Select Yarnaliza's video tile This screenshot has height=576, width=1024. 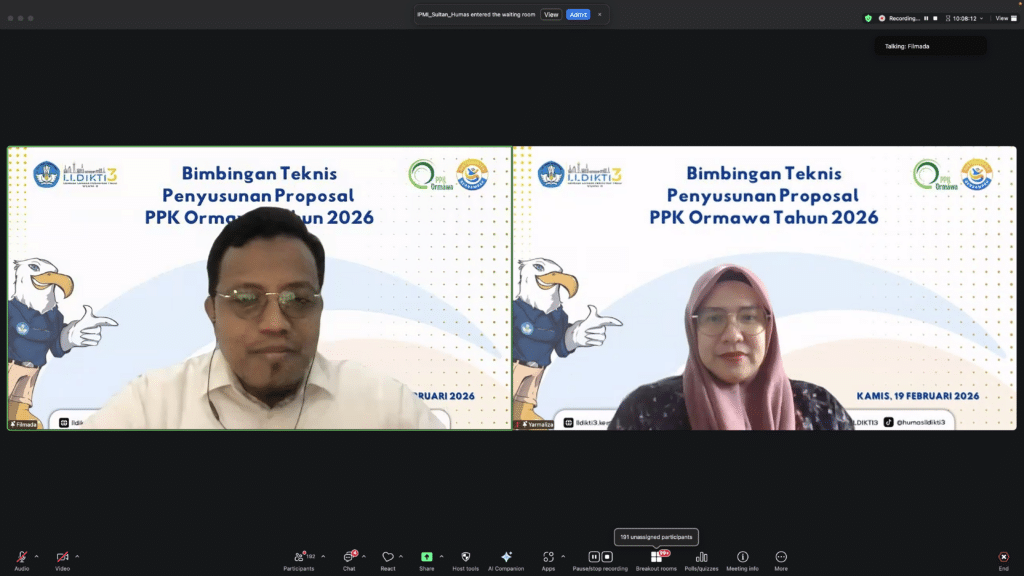[765, 289]
